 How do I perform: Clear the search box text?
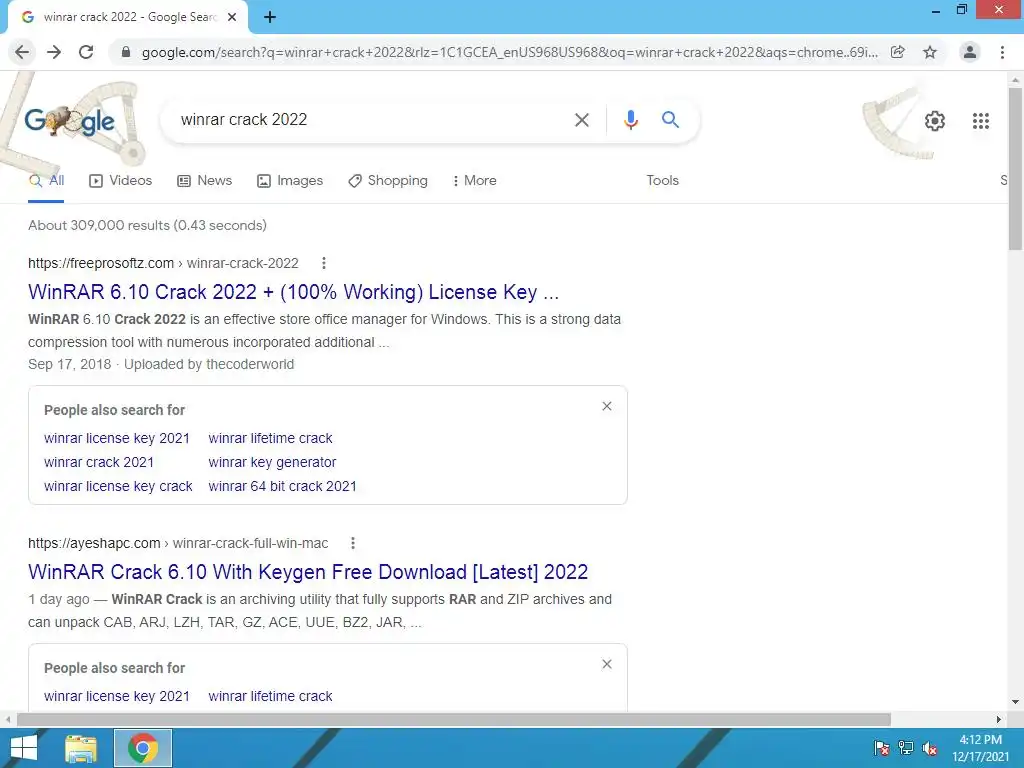click(581, 120)
